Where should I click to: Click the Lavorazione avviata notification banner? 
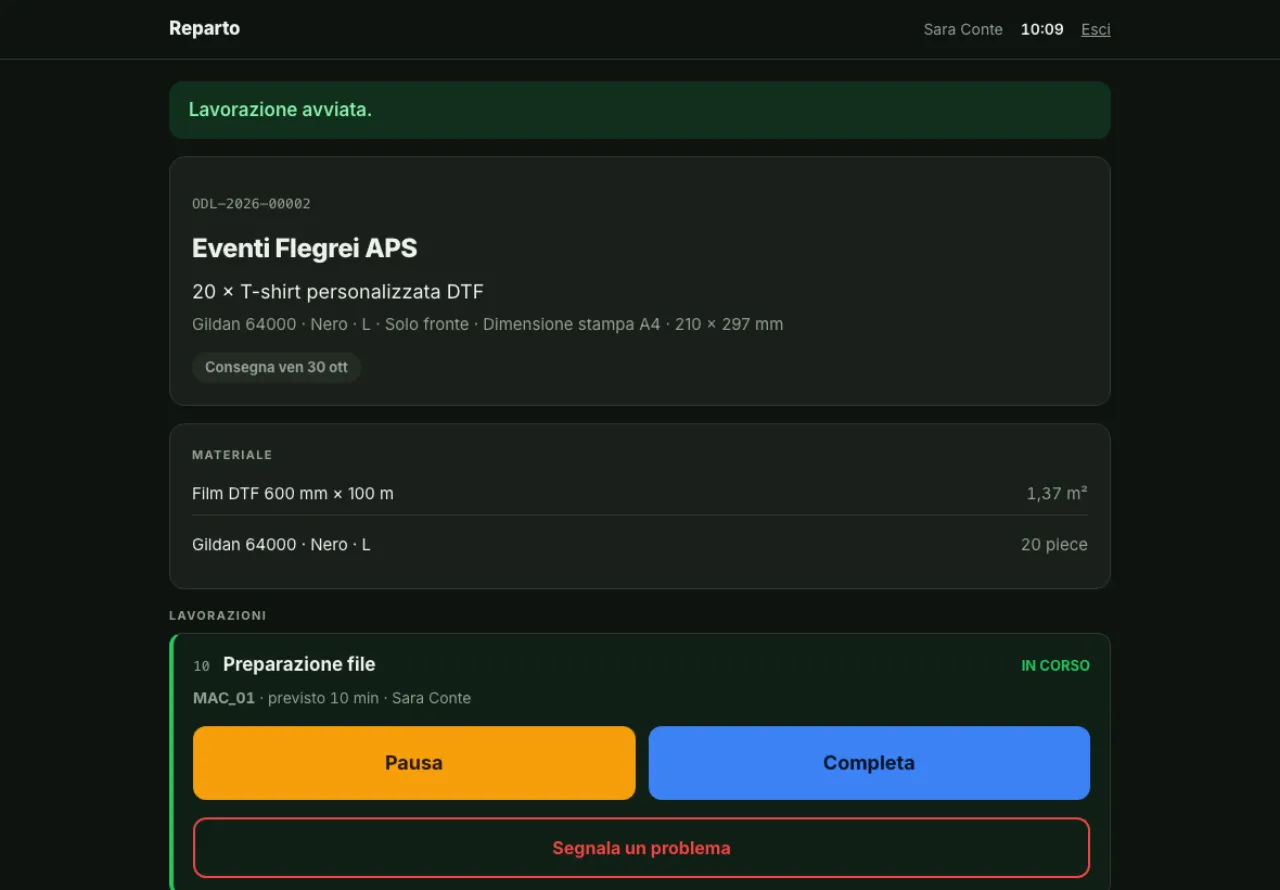640,110
